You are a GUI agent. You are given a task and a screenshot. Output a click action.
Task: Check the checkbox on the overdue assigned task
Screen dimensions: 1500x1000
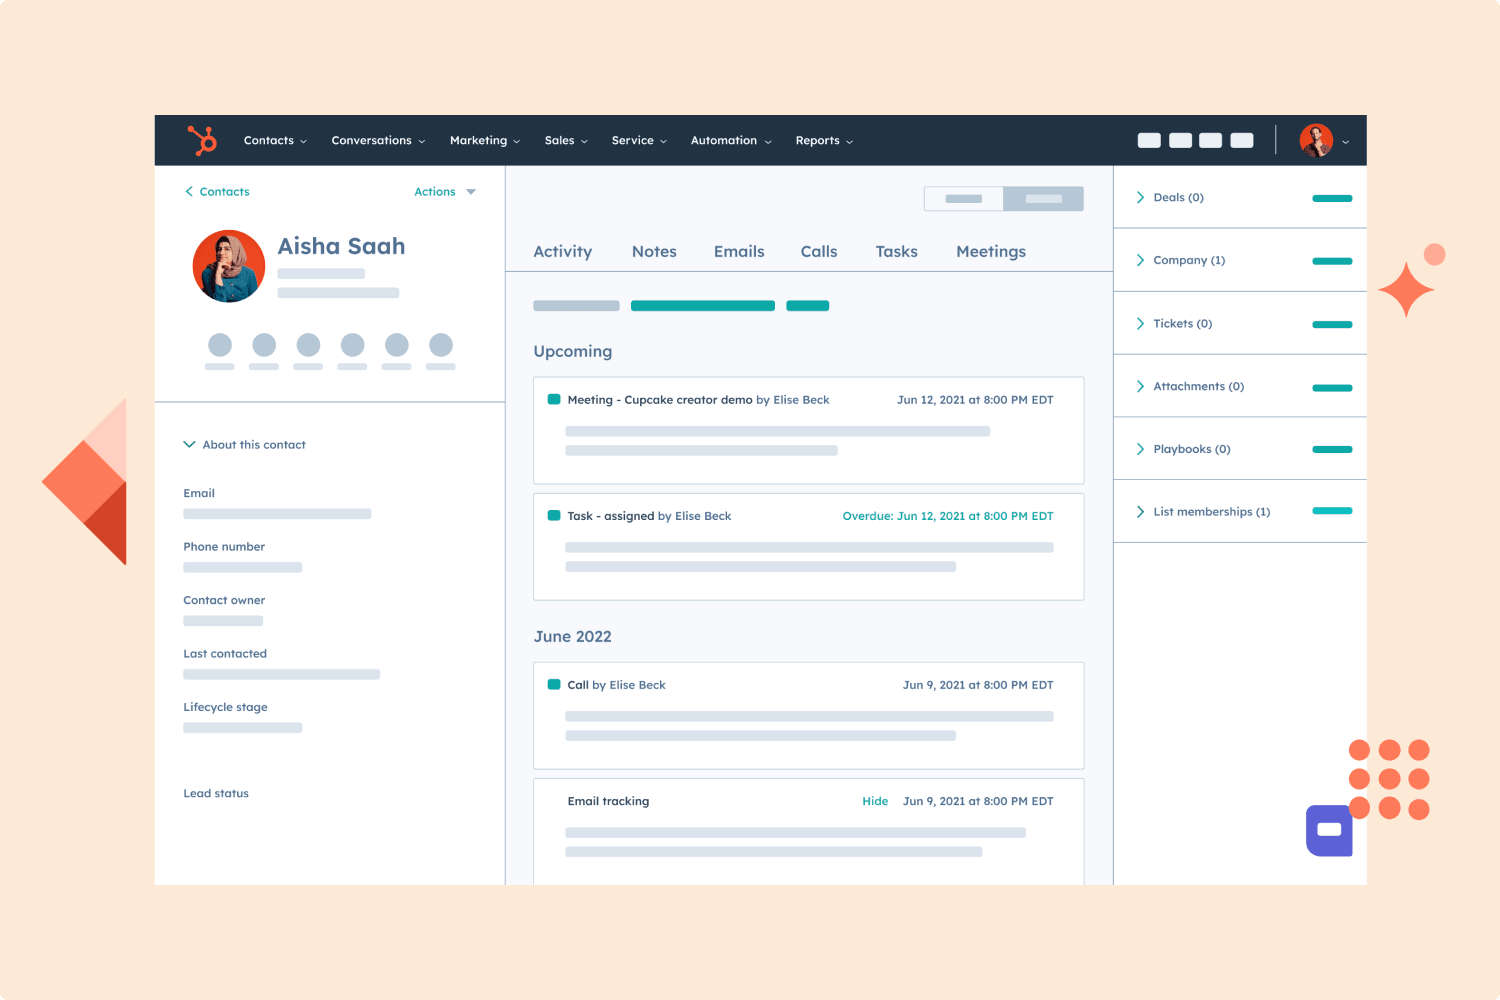(x=554, y=514)
